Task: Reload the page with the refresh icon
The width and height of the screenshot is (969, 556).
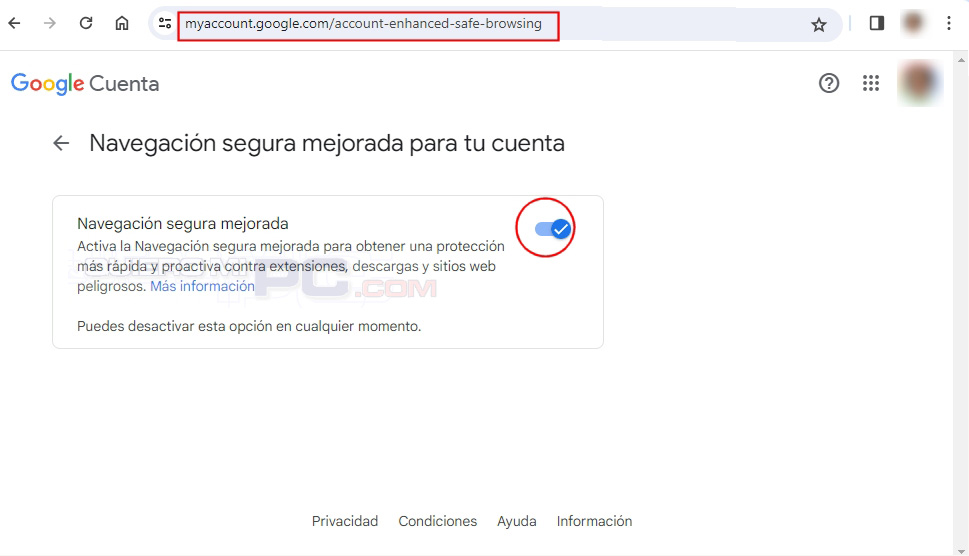Action: point(86,23)
